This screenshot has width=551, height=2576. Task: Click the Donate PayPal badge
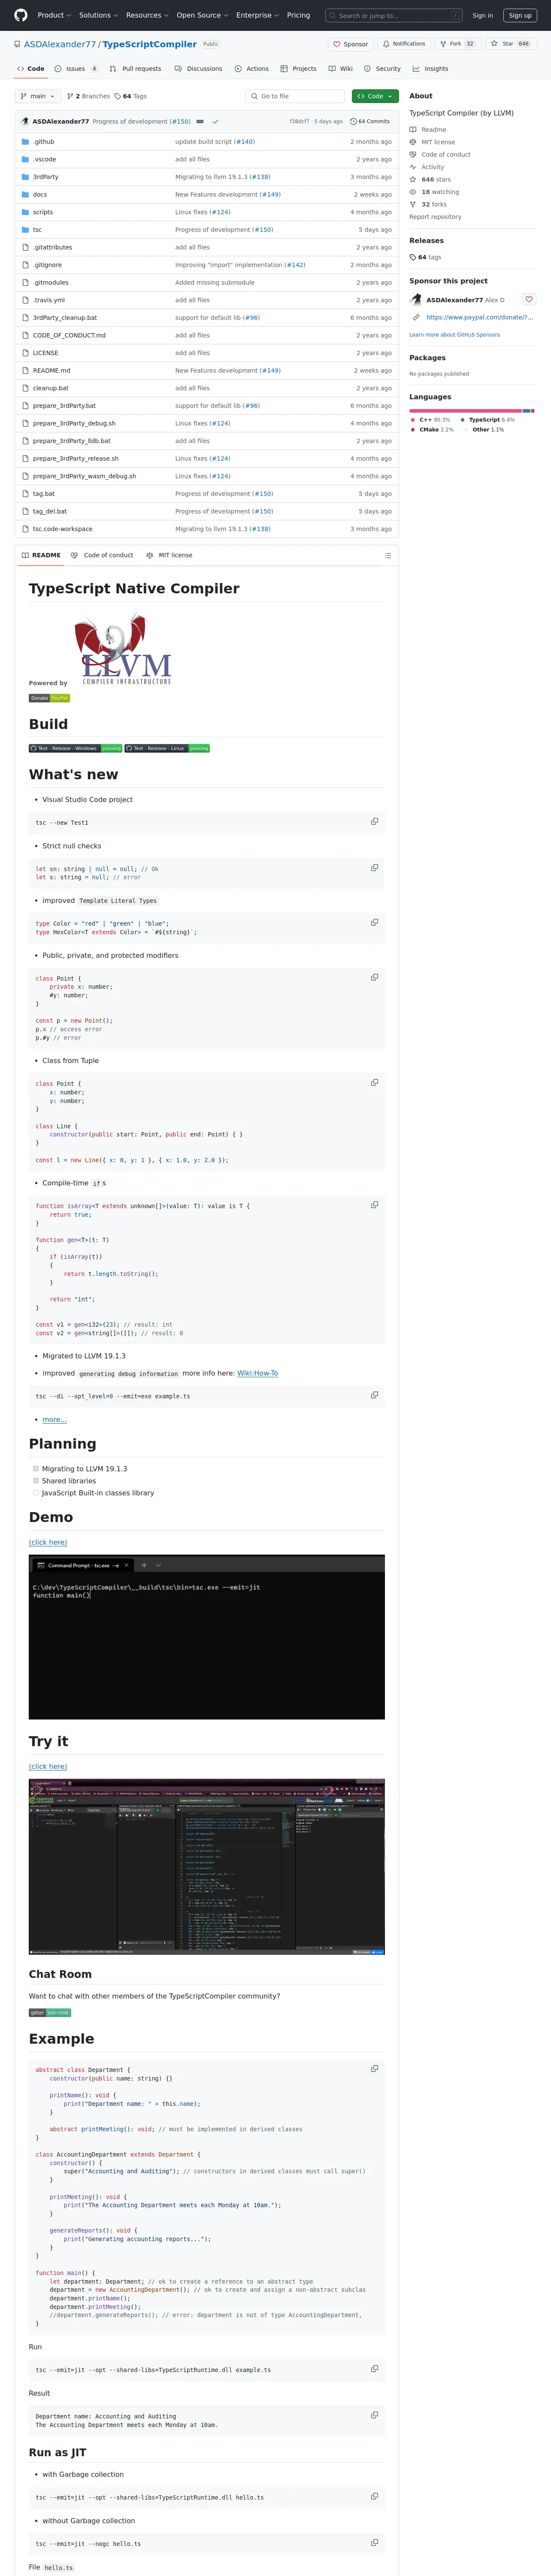tap(49, 698)
